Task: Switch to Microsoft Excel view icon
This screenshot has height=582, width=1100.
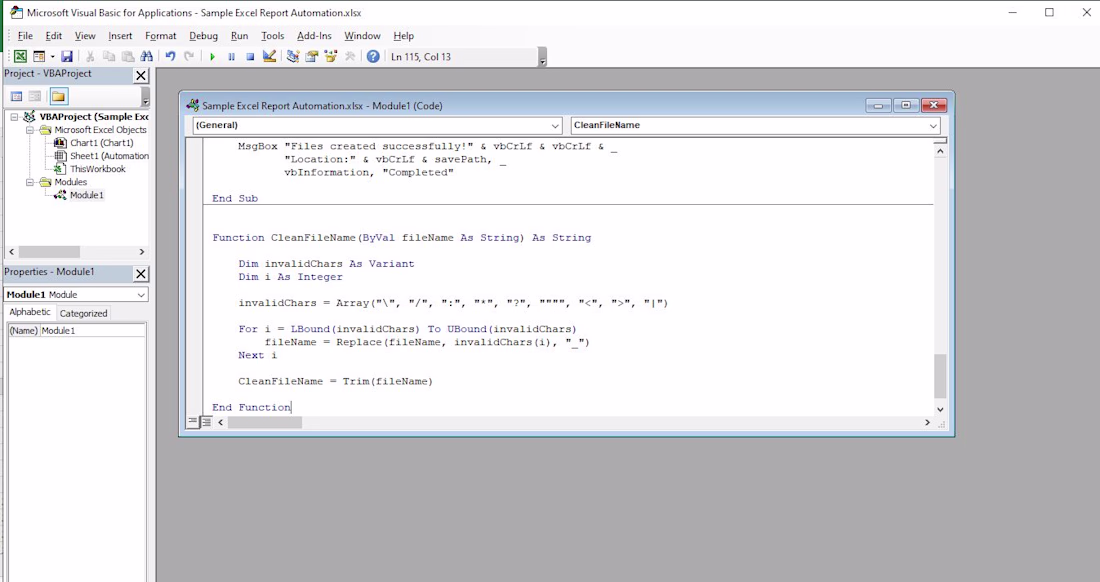Action: click(20, 57)
